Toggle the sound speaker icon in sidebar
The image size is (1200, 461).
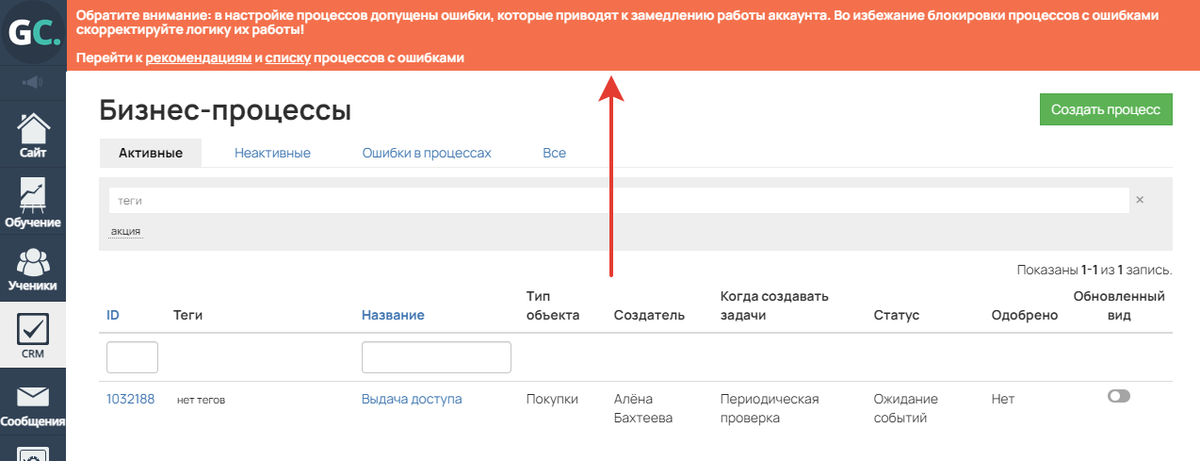(x=32, y=81)
